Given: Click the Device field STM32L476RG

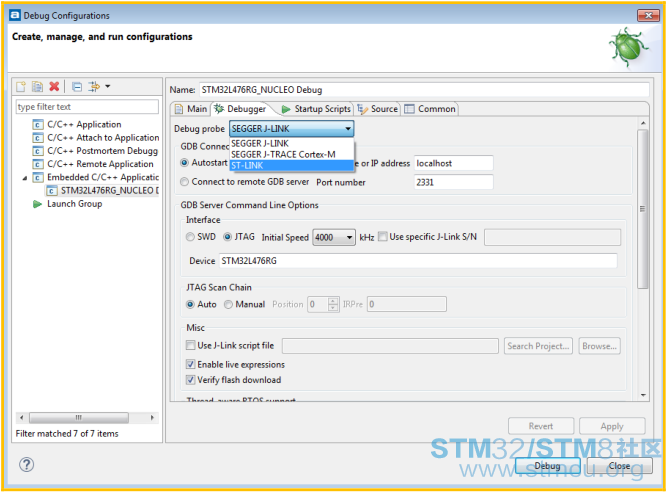Looking at the screenshot, I should [x=418, y=261].
